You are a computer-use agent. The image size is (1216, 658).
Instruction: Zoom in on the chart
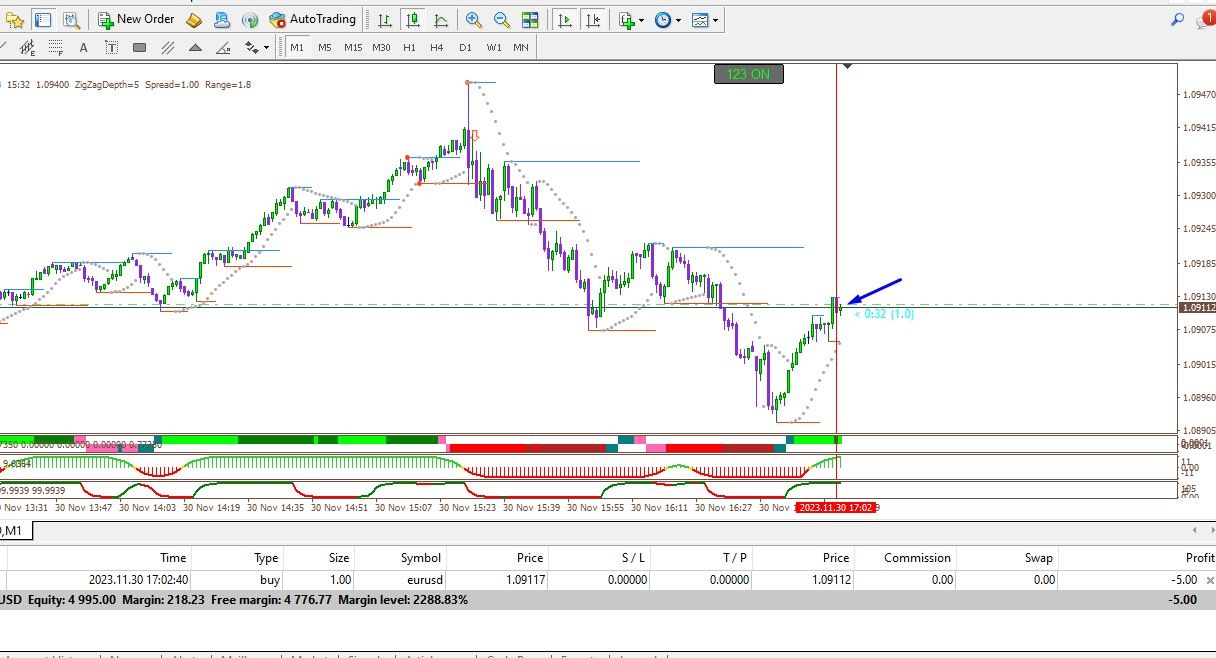coord(474,19)
